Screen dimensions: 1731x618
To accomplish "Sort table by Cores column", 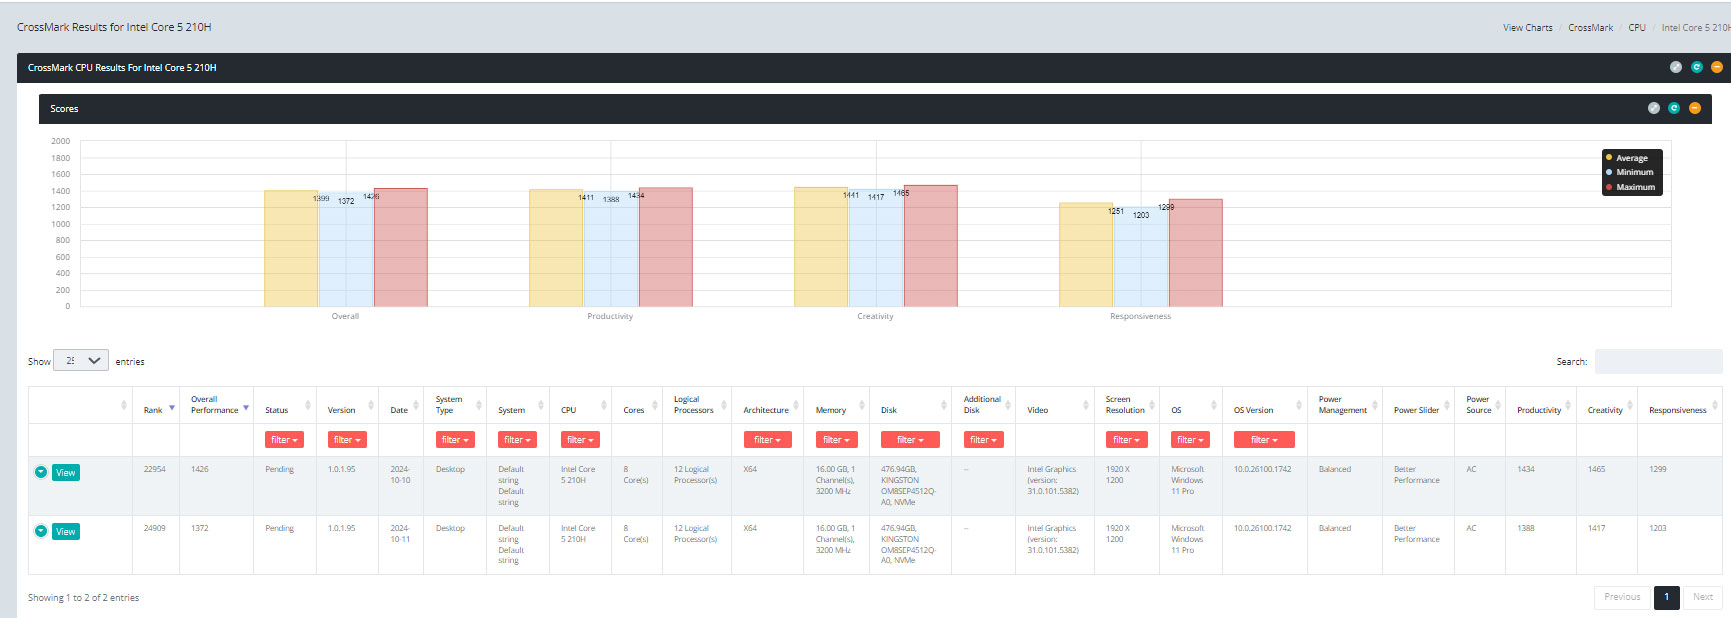I will [636, 405].
